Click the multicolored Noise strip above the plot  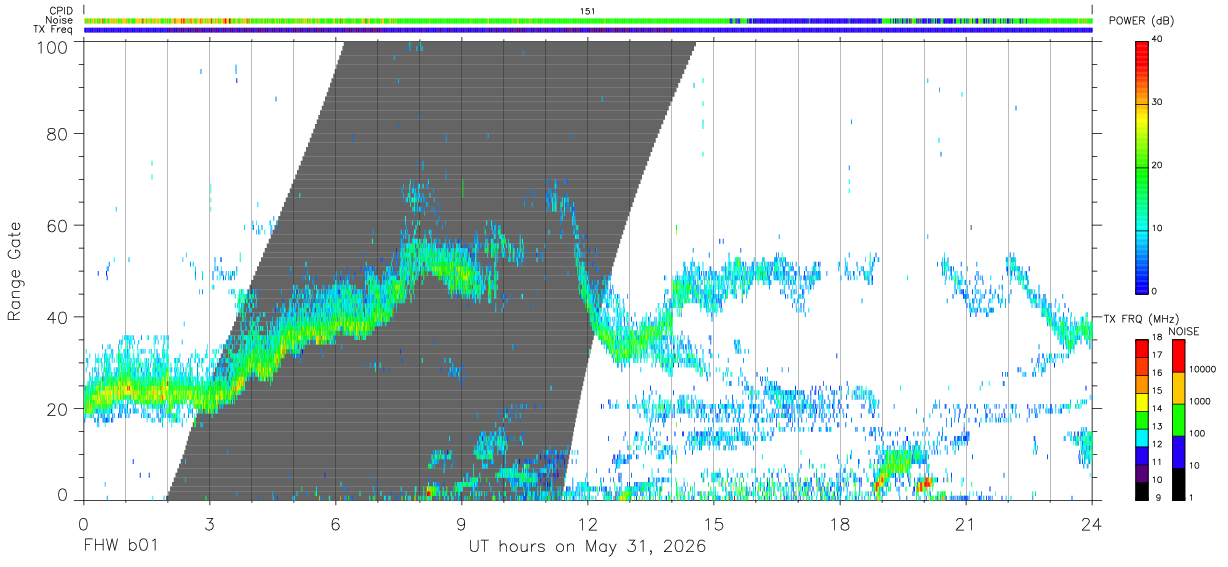588,20
